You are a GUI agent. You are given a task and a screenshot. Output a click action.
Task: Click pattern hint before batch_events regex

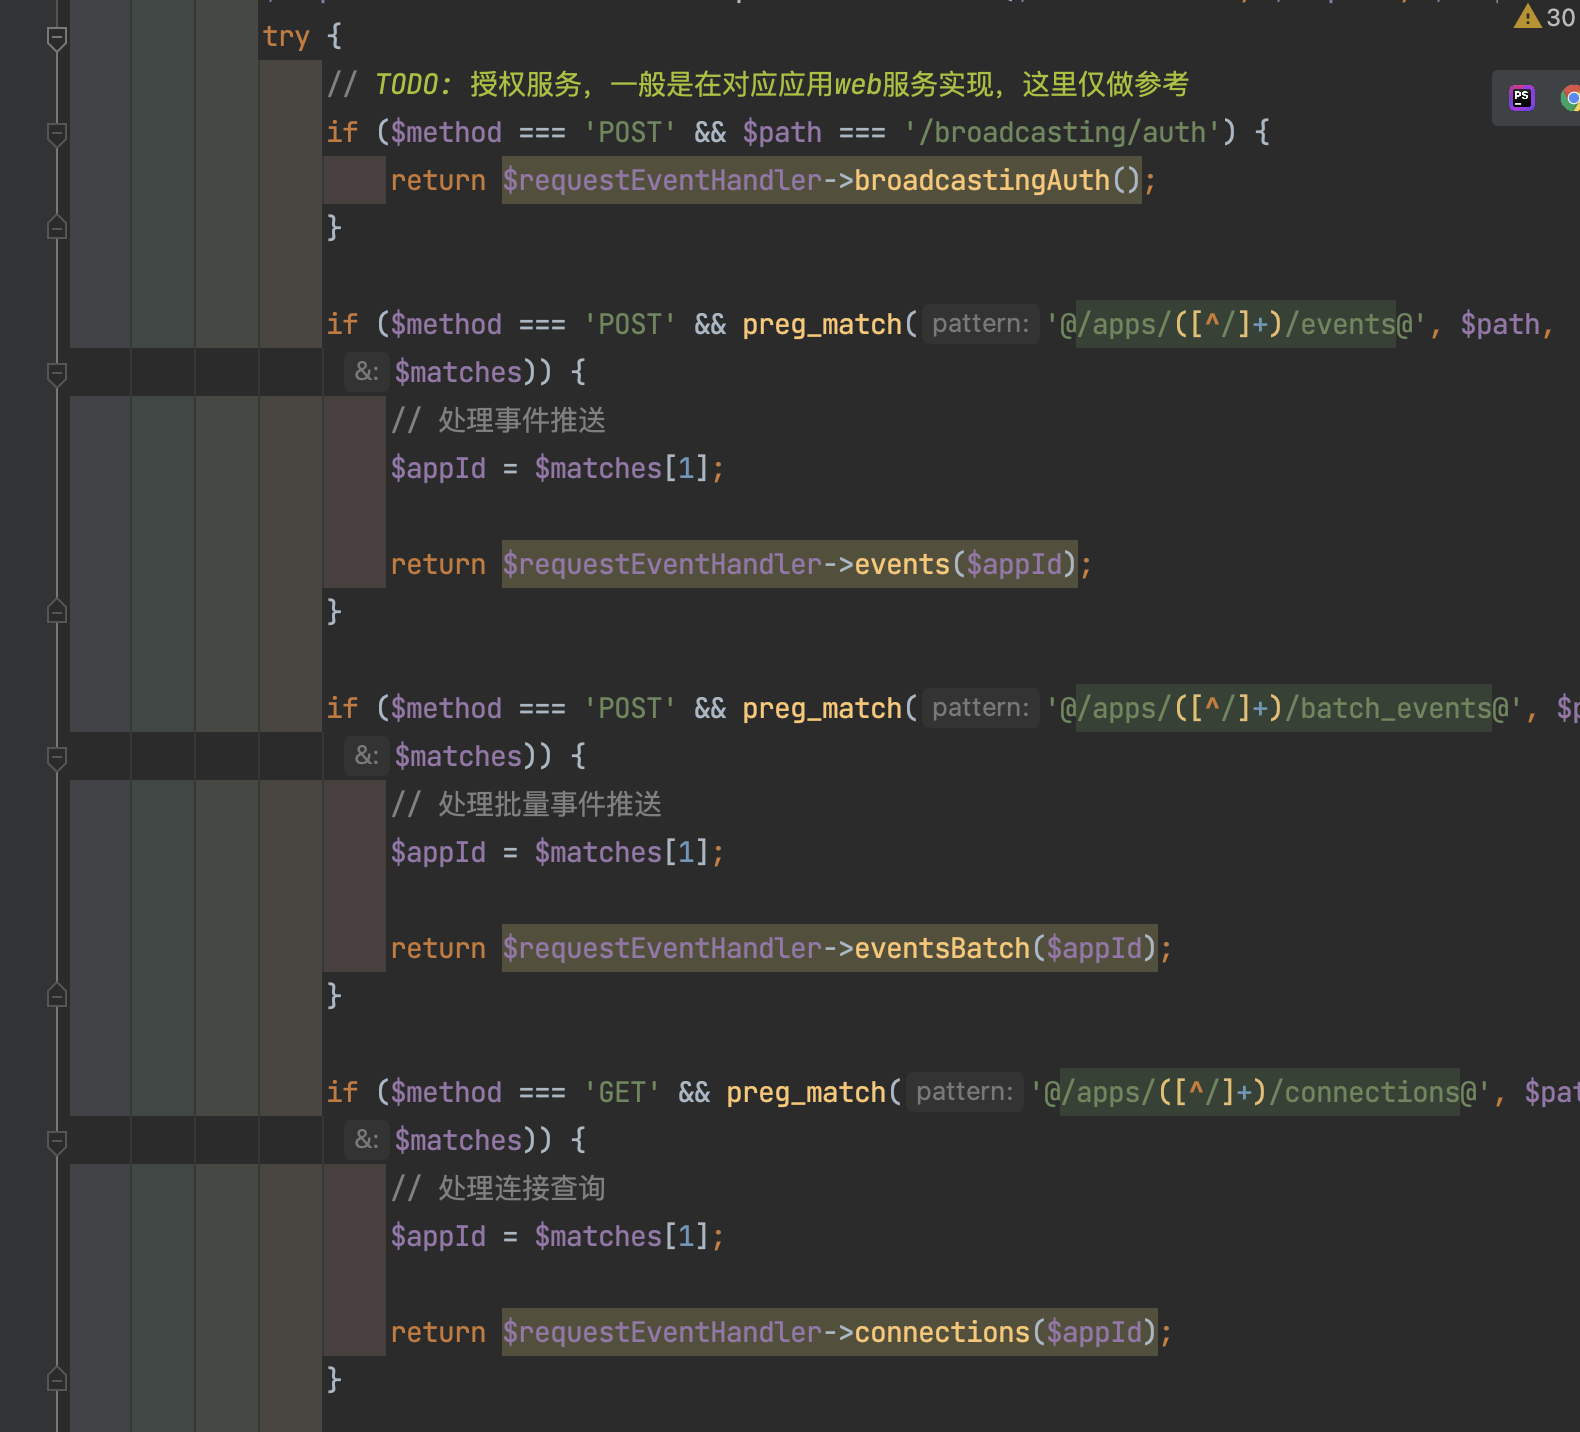pos(980,708)
